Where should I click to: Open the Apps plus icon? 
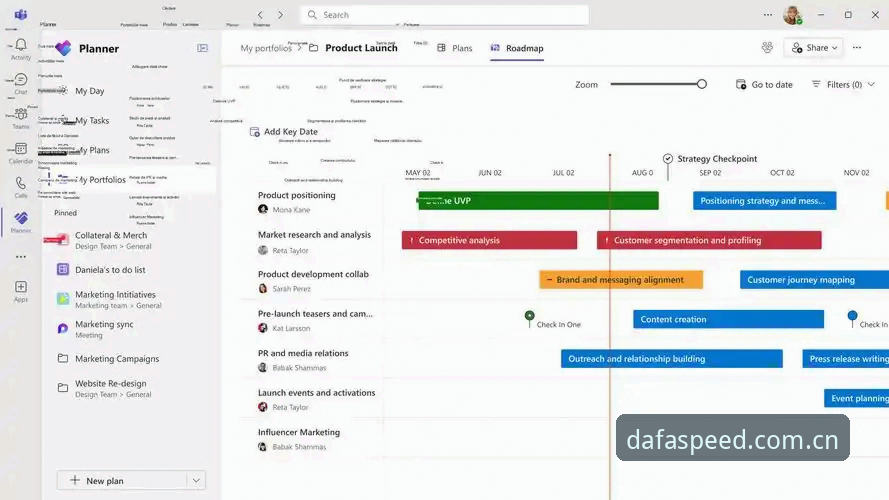tap(21, 287)
